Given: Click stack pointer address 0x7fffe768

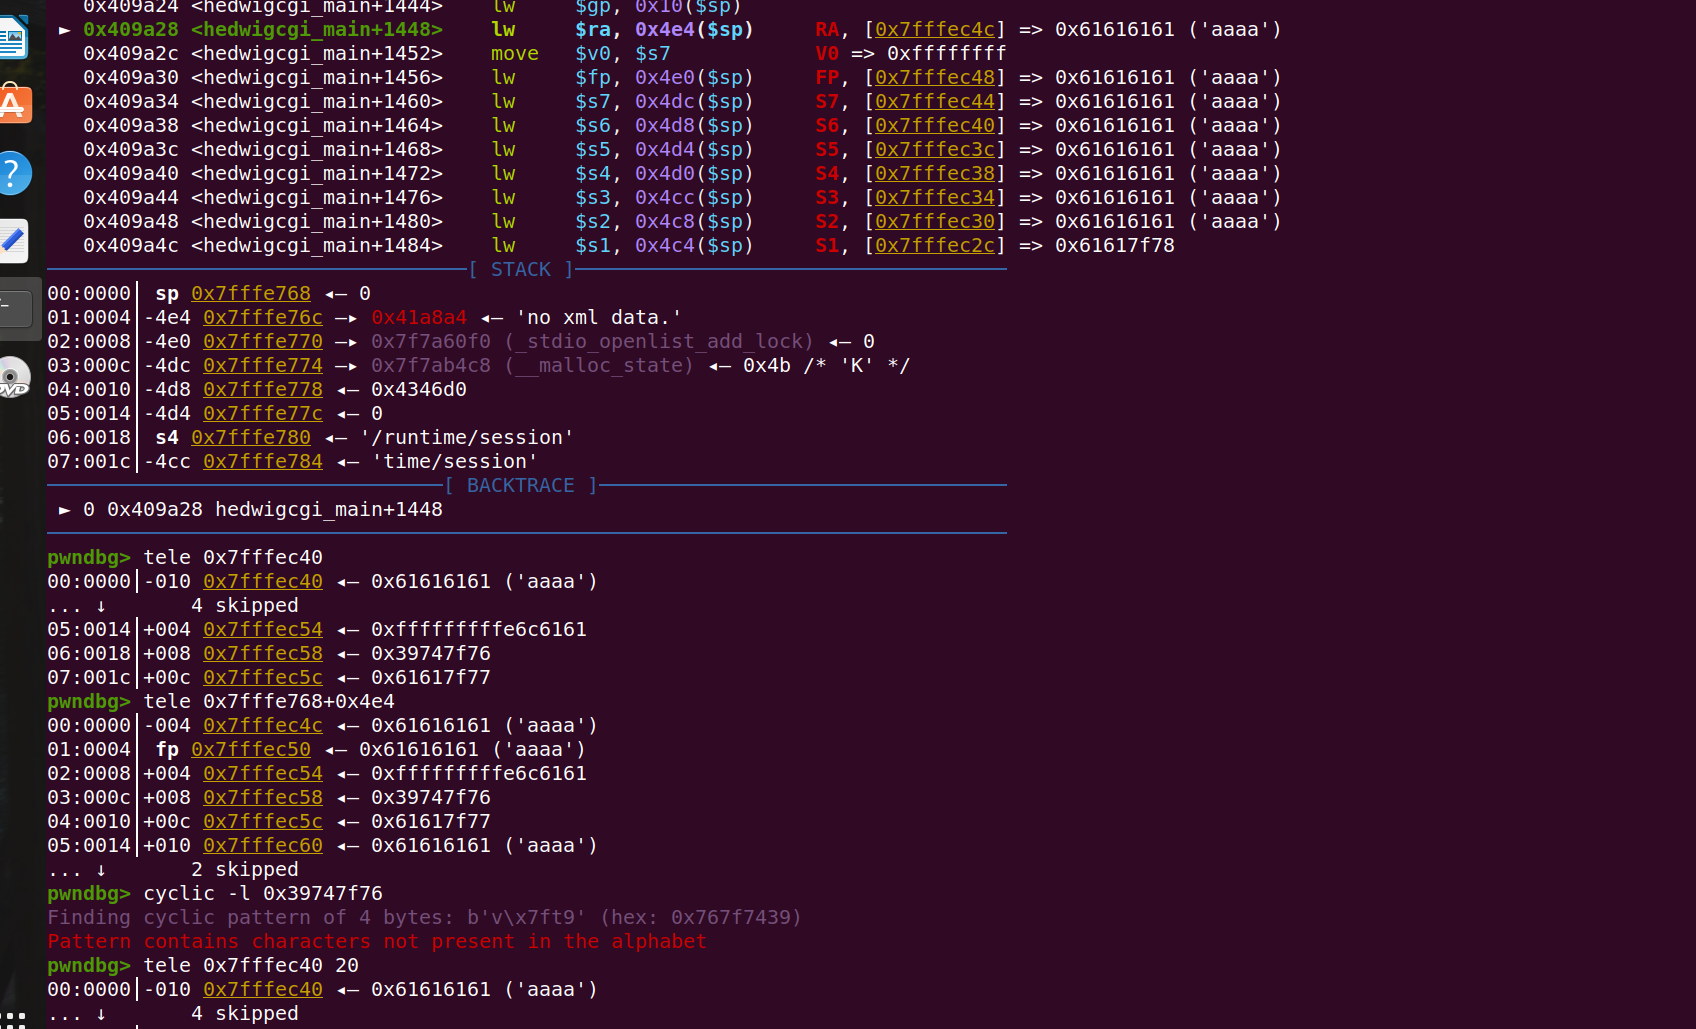Looking at the screenshot, I should pyautogui.click(x=251, y=293).
